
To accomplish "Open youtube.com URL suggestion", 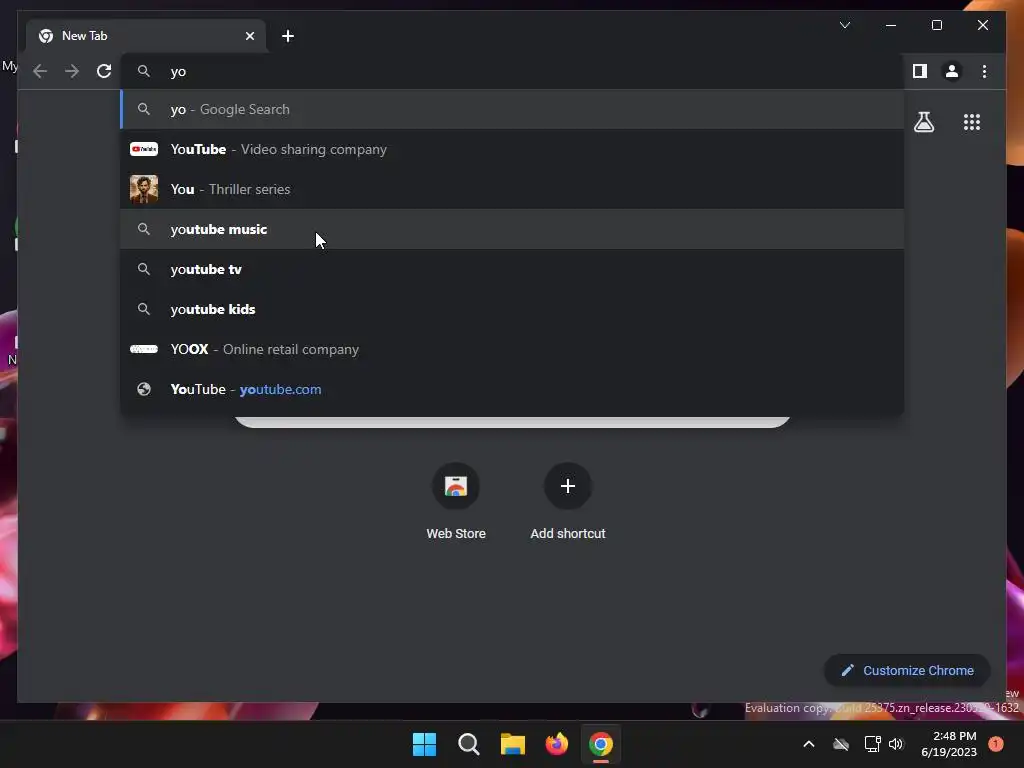I will pyautogui.click(x=512, y=389).
